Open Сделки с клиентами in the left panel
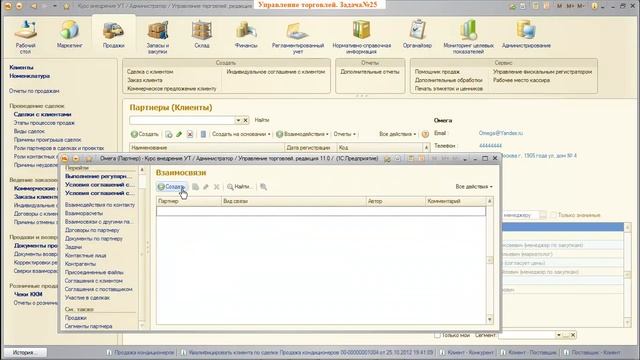 click(x=42, y=115)
